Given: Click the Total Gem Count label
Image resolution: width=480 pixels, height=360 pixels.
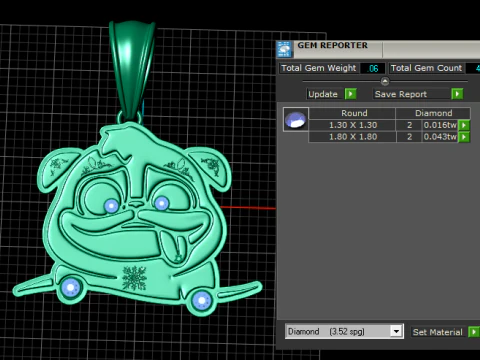Looking at the screenshot, I should click(x=426, y=68).
